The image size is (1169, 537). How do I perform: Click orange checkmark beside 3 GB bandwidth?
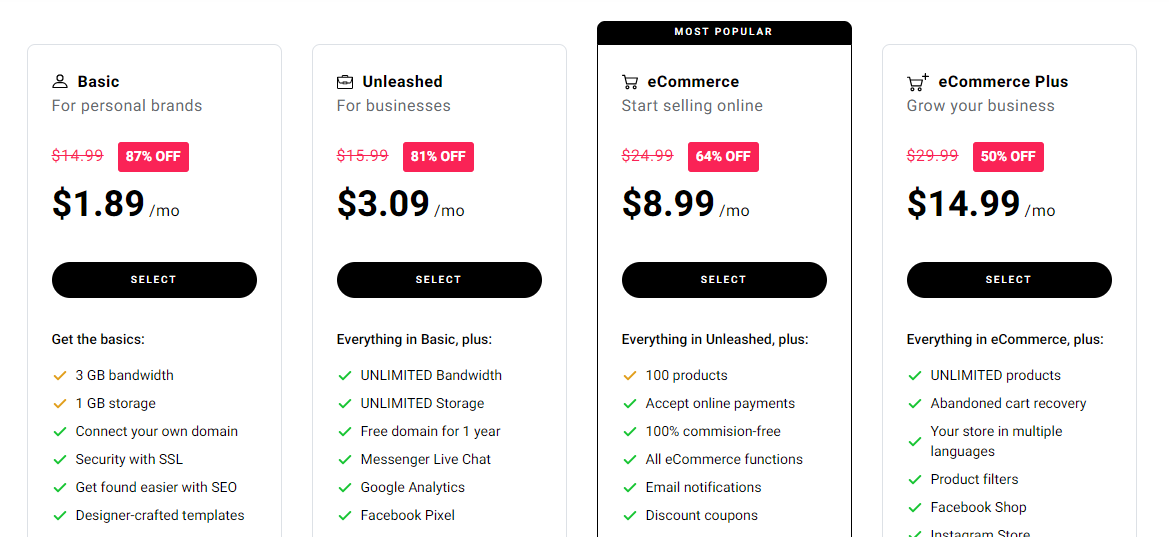pyautogui.click(x=60, y=376)
